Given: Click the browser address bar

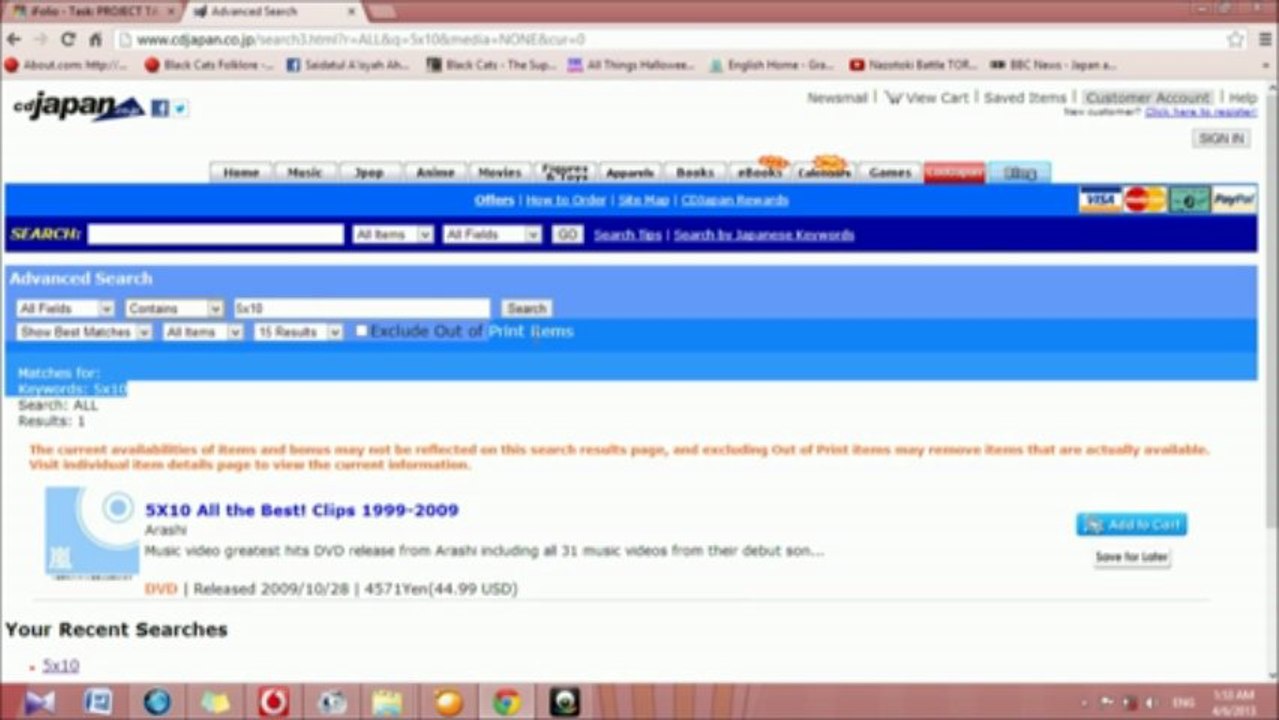Looking at the screenshot, I should 670,40.
